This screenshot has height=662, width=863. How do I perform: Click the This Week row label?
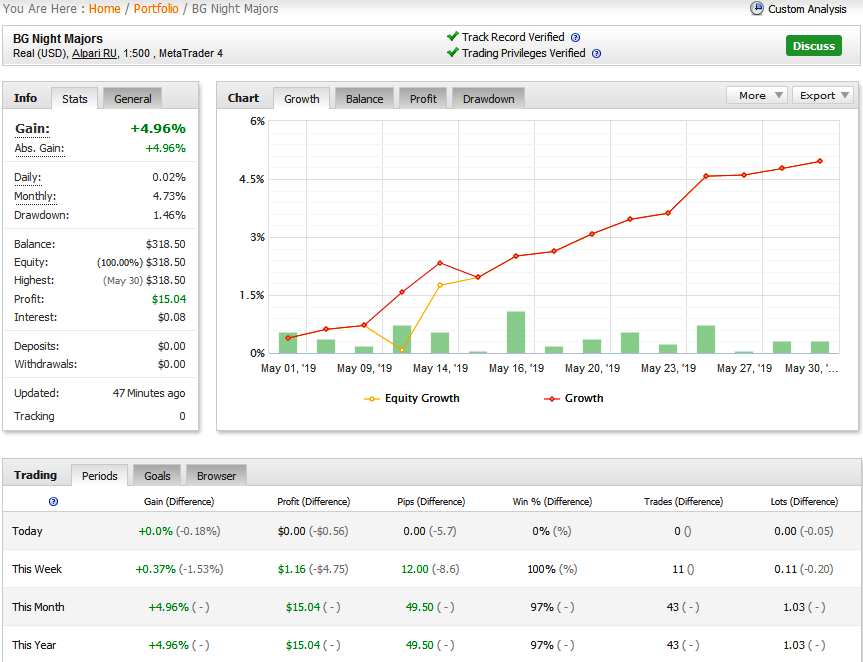click(37, 569)
